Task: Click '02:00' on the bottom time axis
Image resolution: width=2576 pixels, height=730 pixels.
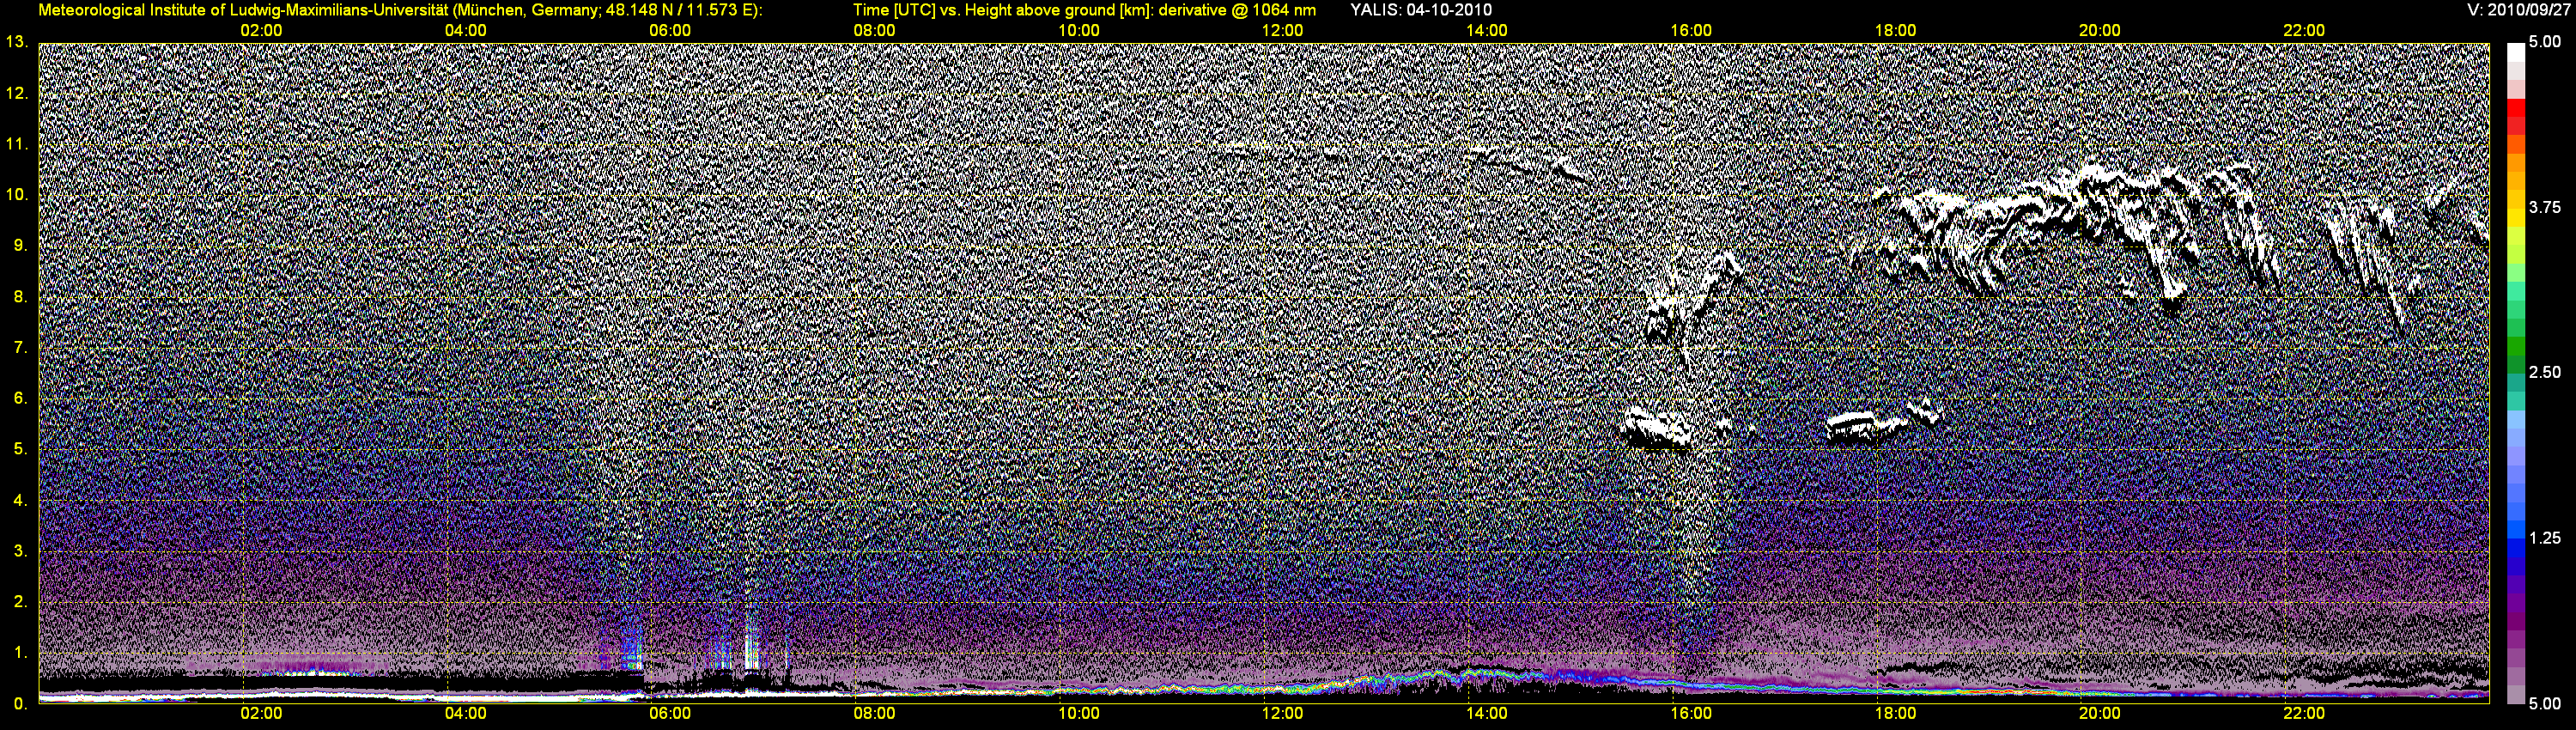Action: [262, 714]
